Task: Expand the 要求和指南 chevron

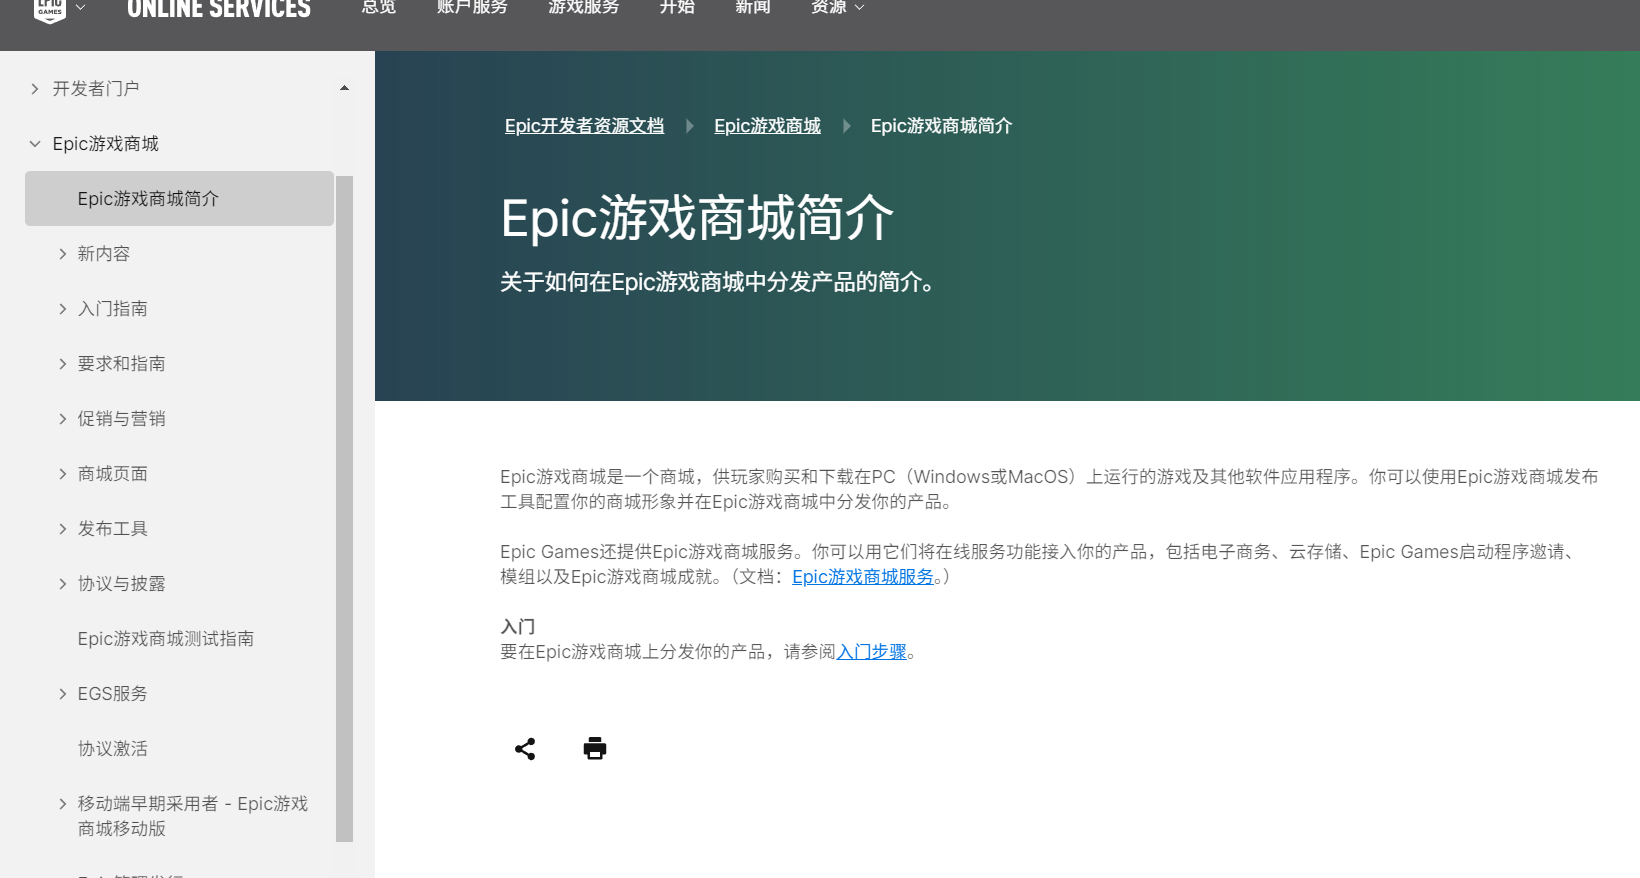Action: 63,364
